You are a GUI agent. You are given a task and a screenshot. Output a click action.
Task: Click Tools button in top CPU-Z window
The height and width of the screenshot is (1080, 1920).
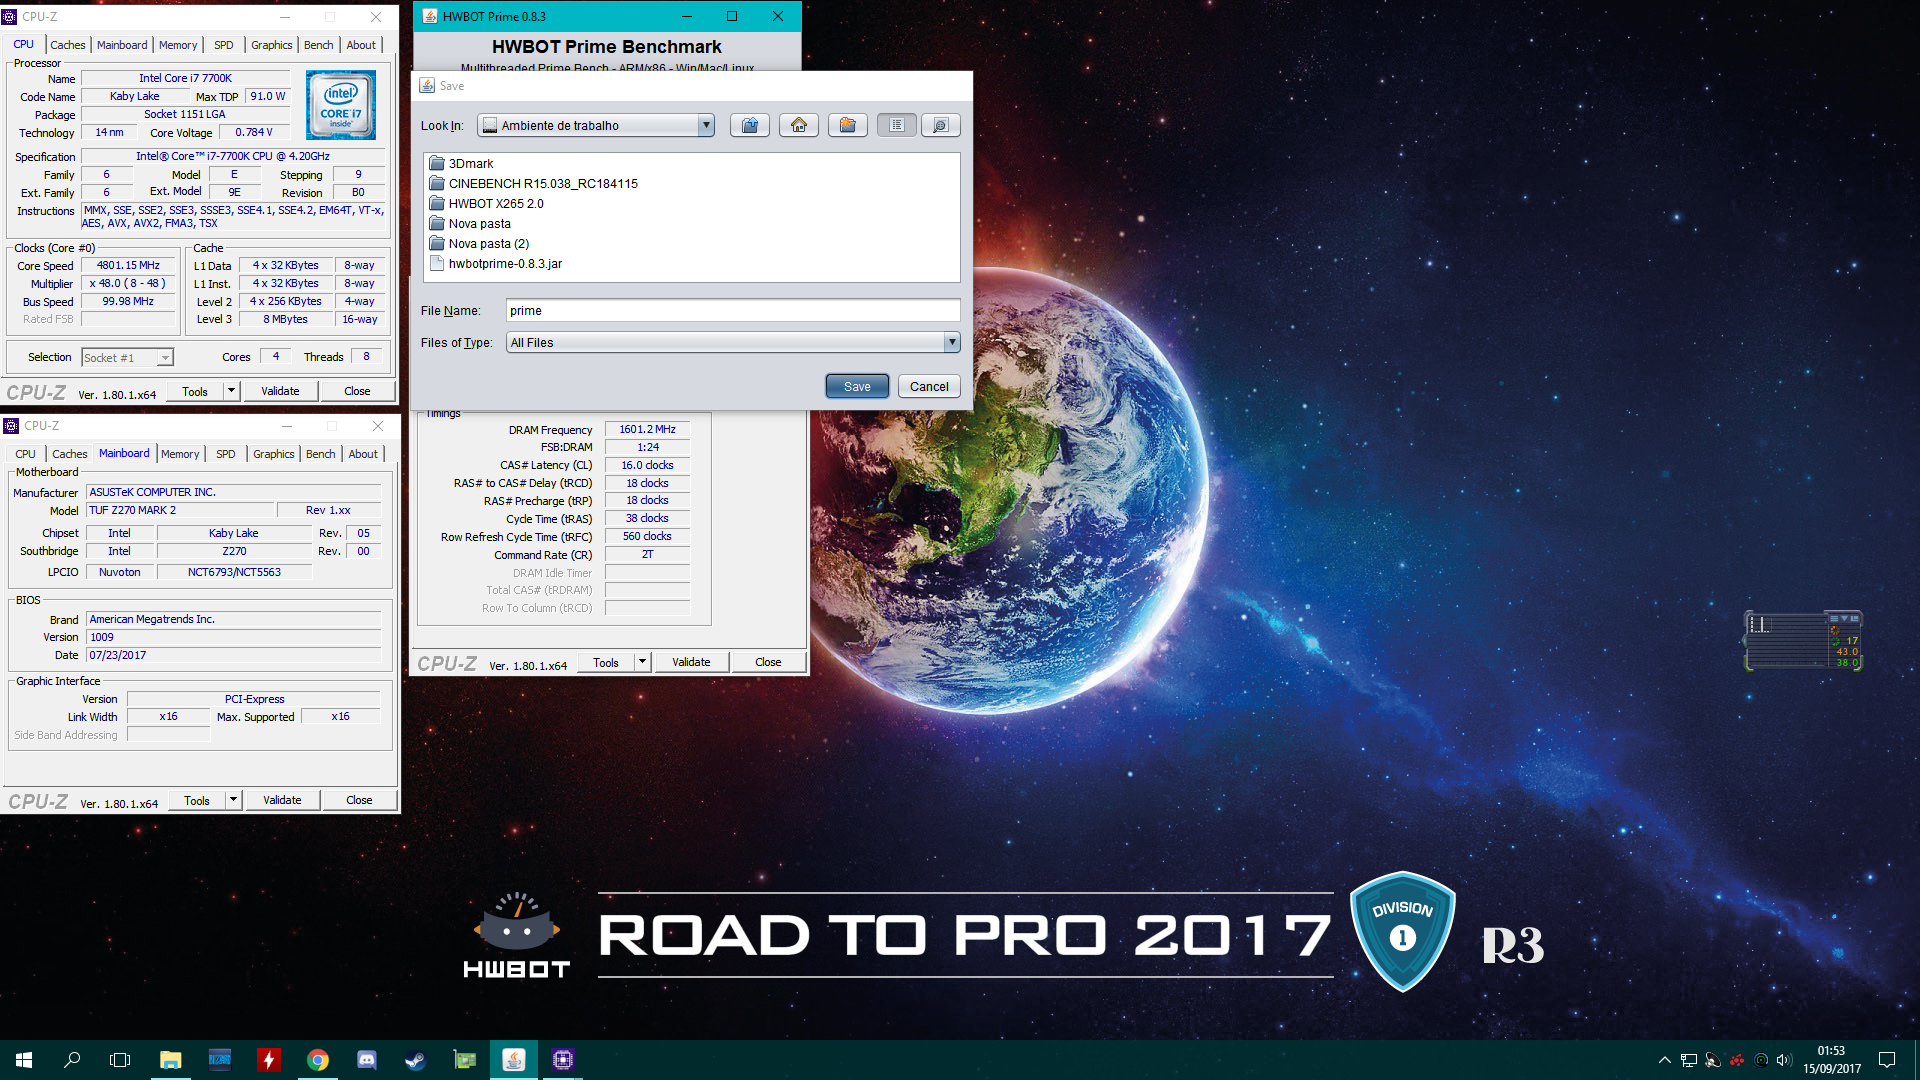pos(195,391)
